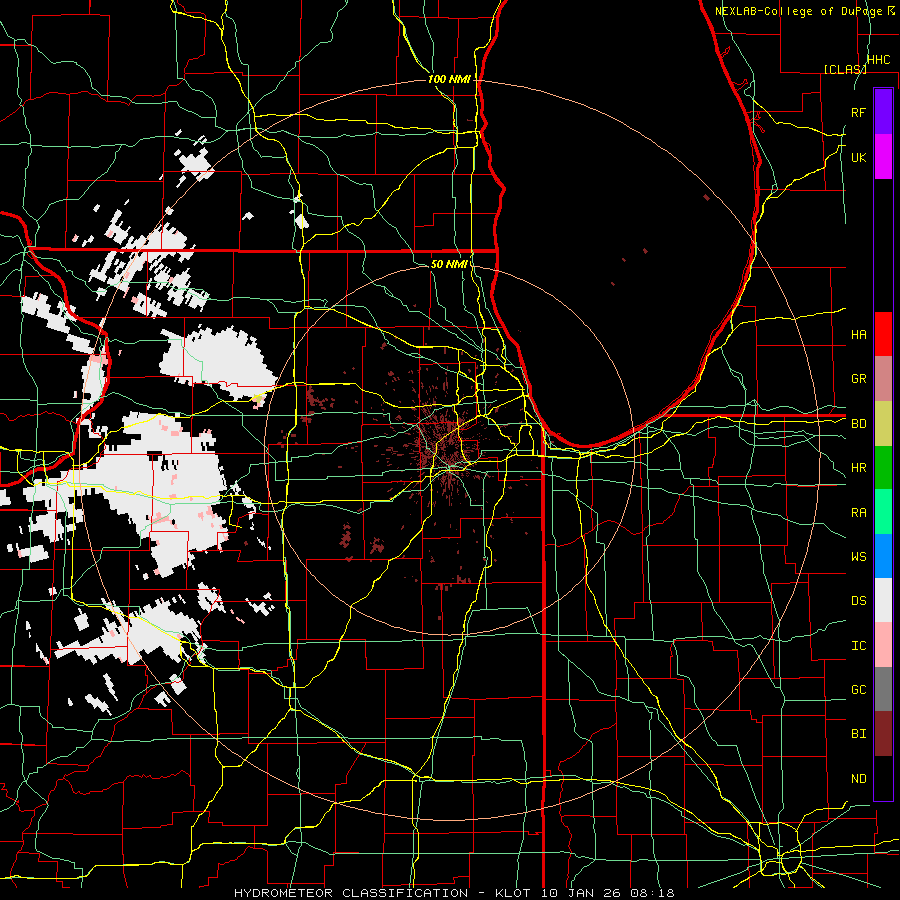Click the '[CLAS]' legend unit label
The height and width of the screenshot is (900, 900).
(x=845, y=69)
